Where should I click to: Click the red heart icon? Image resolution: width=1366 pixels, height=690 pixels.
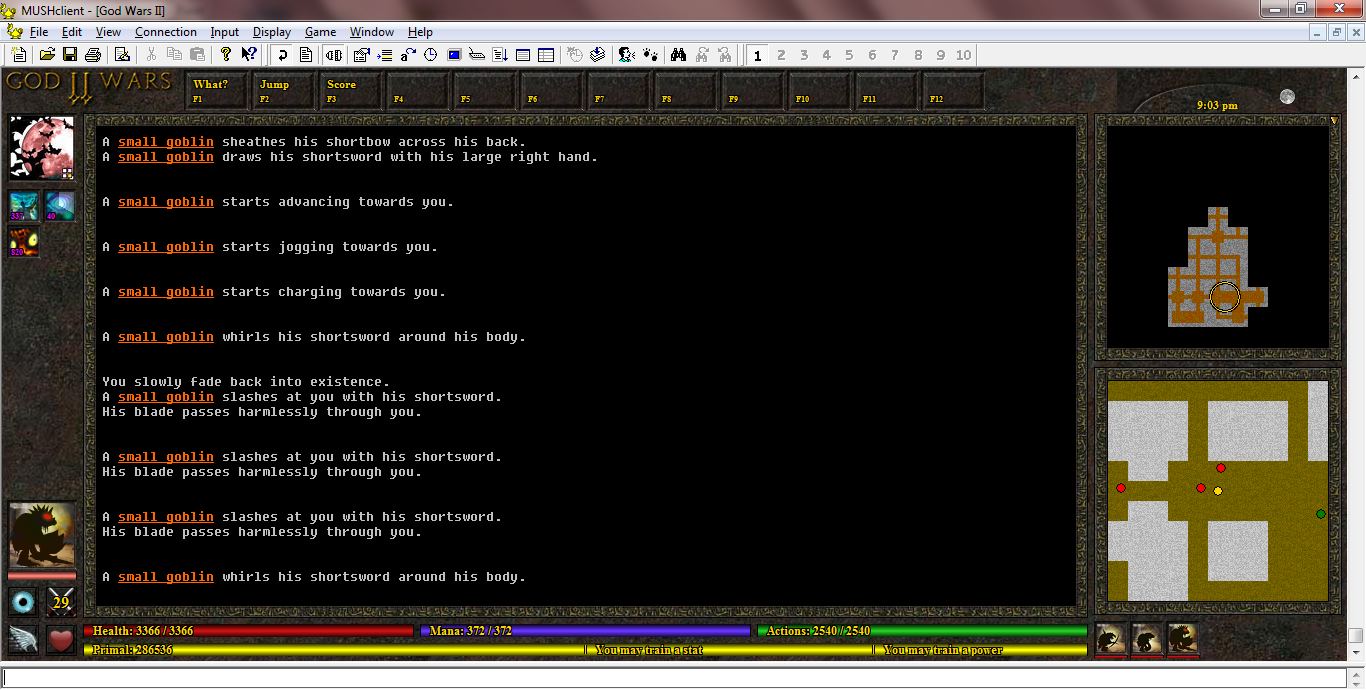click(x=62, y=639)
